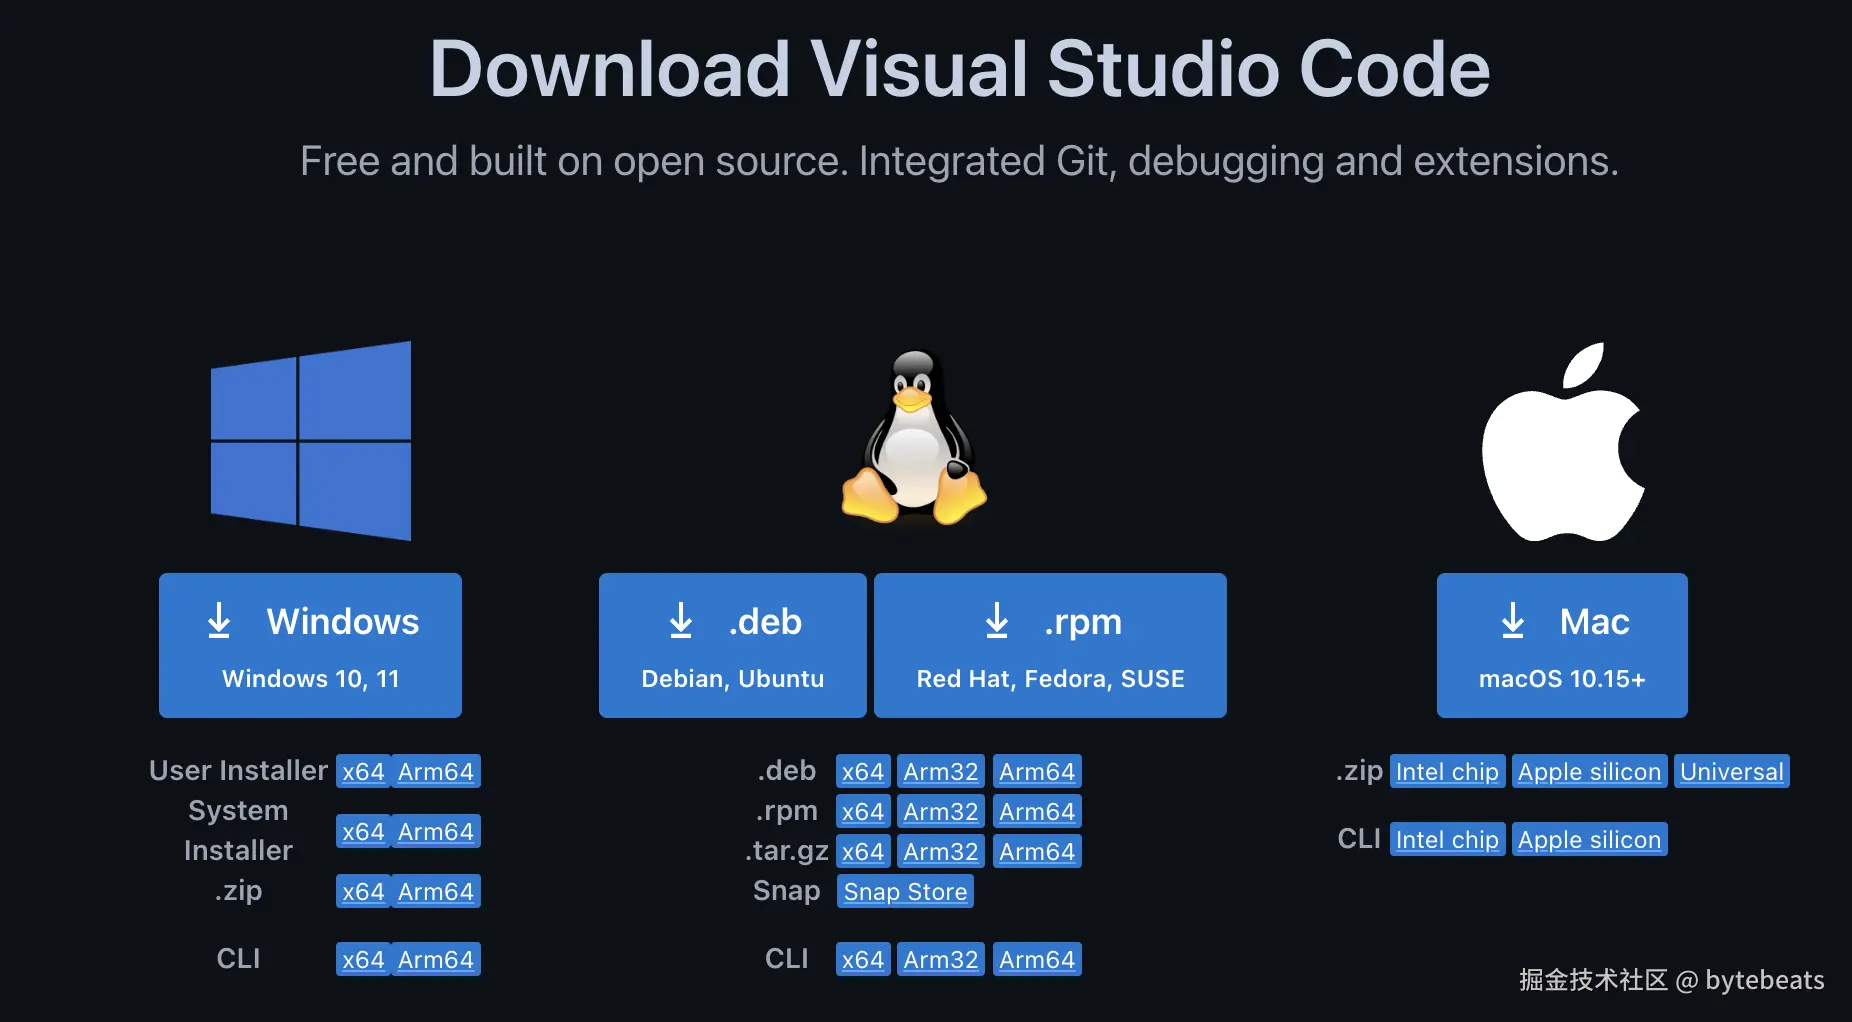Click the "System Installer" label
The height and width of the screenshot is (1022, 1852).
click(238, 831)
